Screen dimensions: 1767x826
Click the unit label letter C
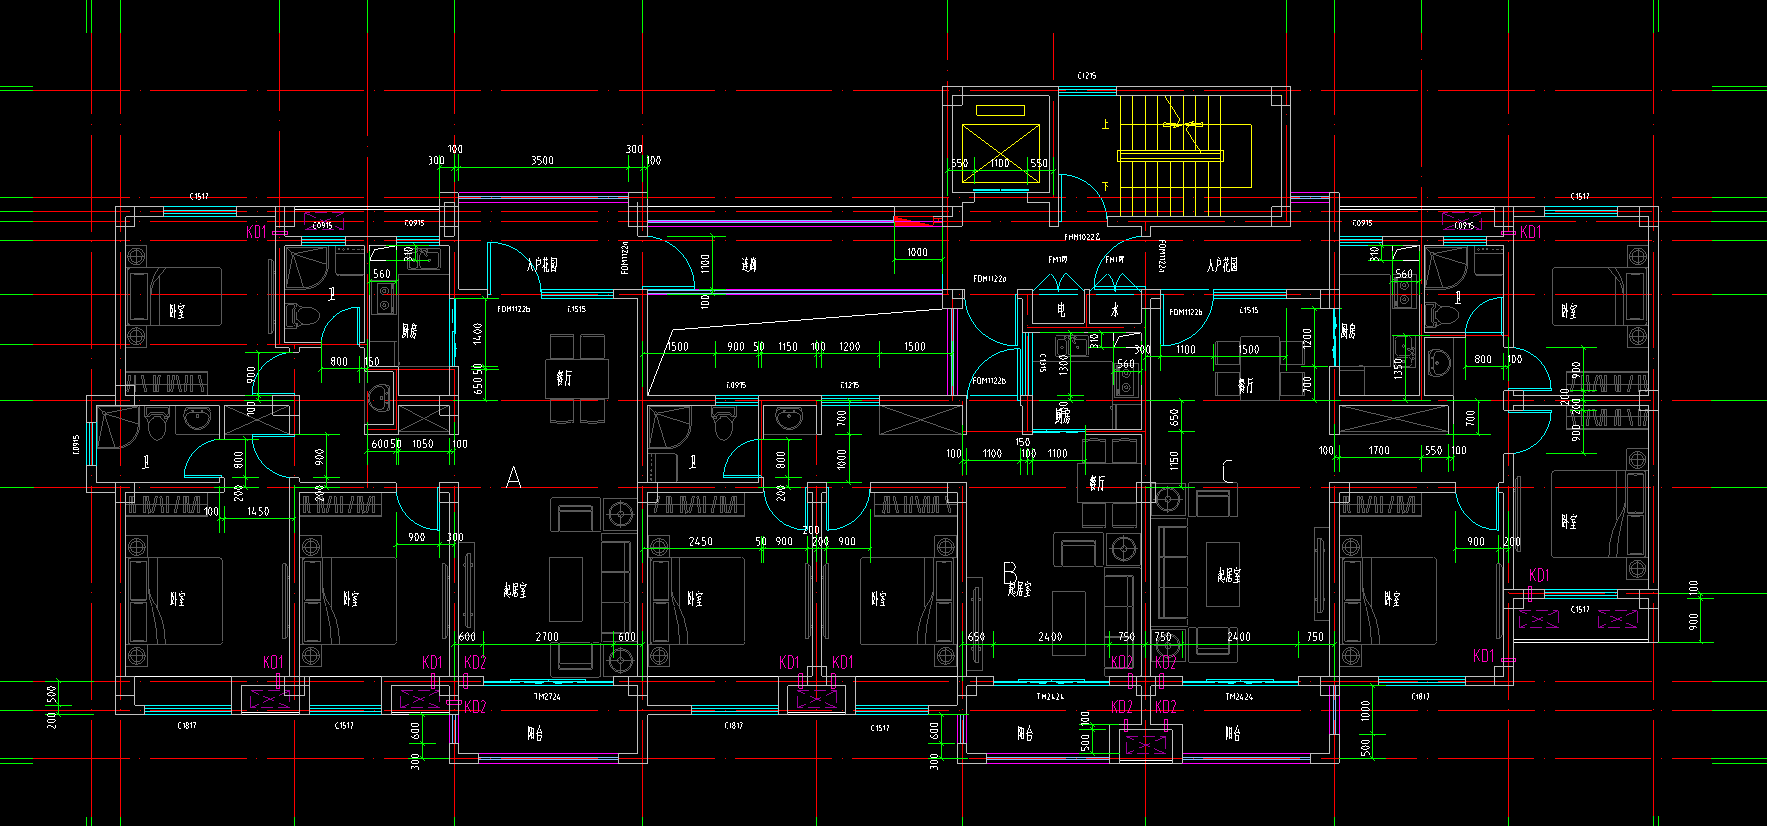(x=1227, y=470)
